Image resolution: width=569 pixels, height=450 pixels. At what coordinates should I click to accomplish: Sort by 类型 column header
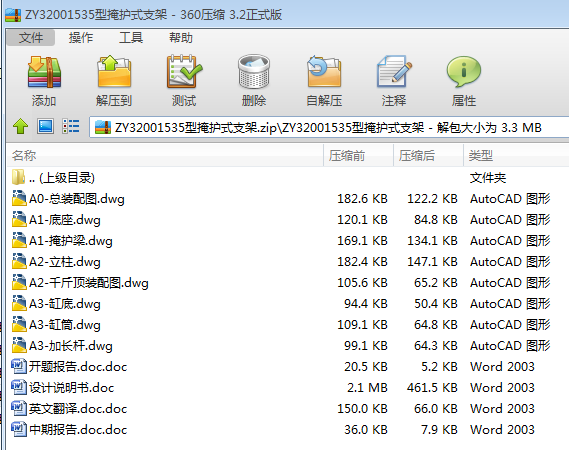pos(516,156)
